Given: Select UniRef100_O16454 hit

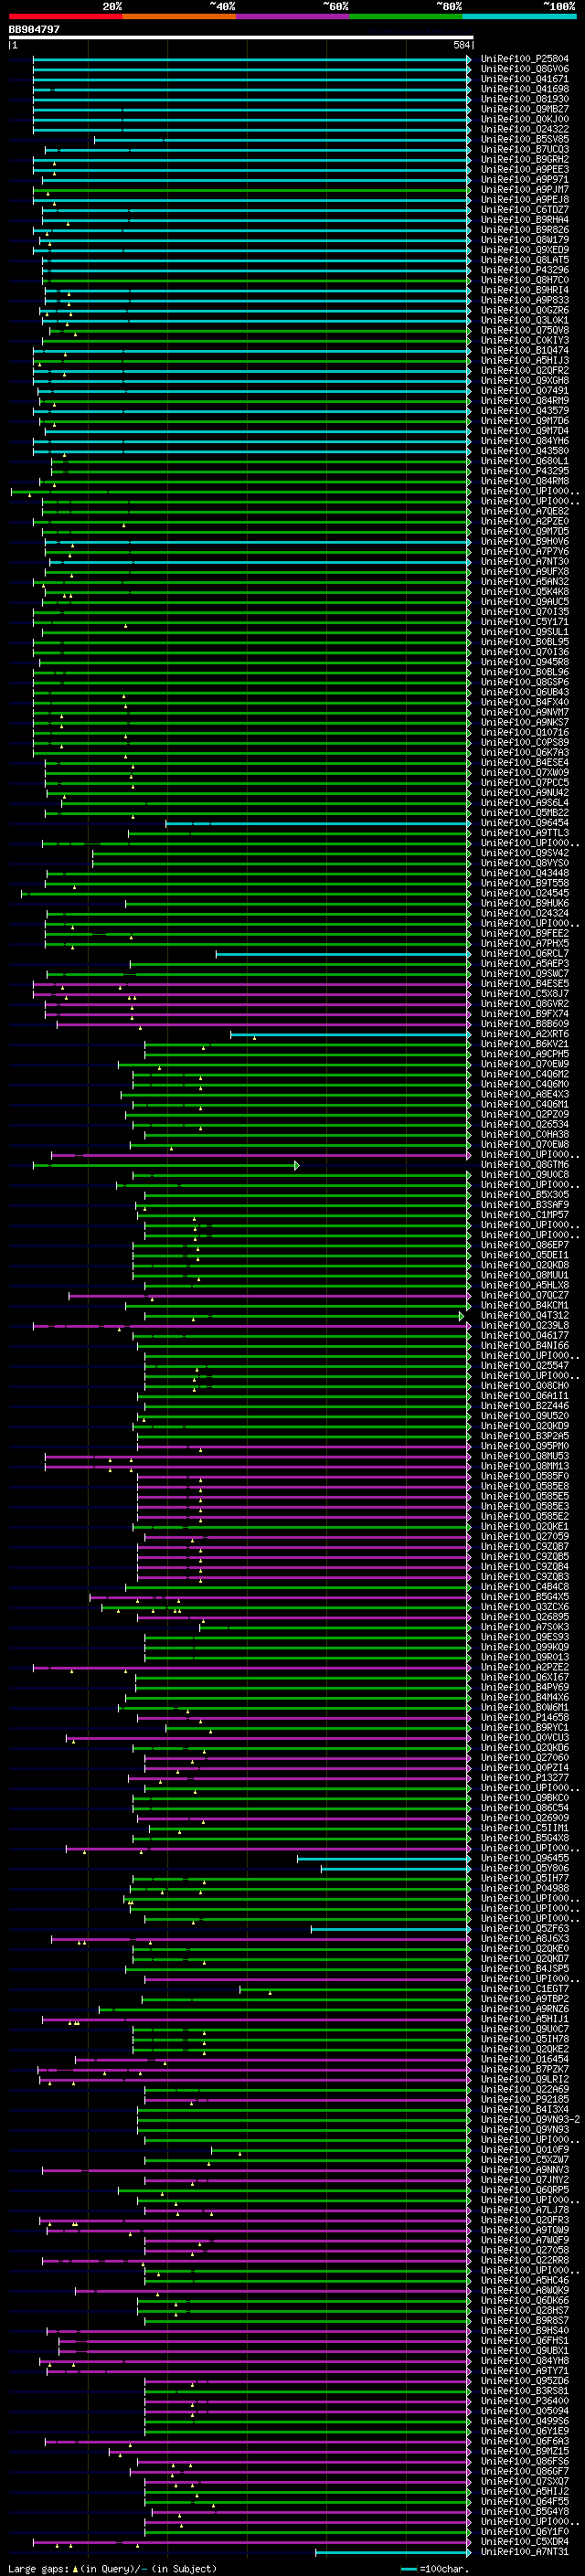Looking at the screenshot, I should click(524, 2060).
